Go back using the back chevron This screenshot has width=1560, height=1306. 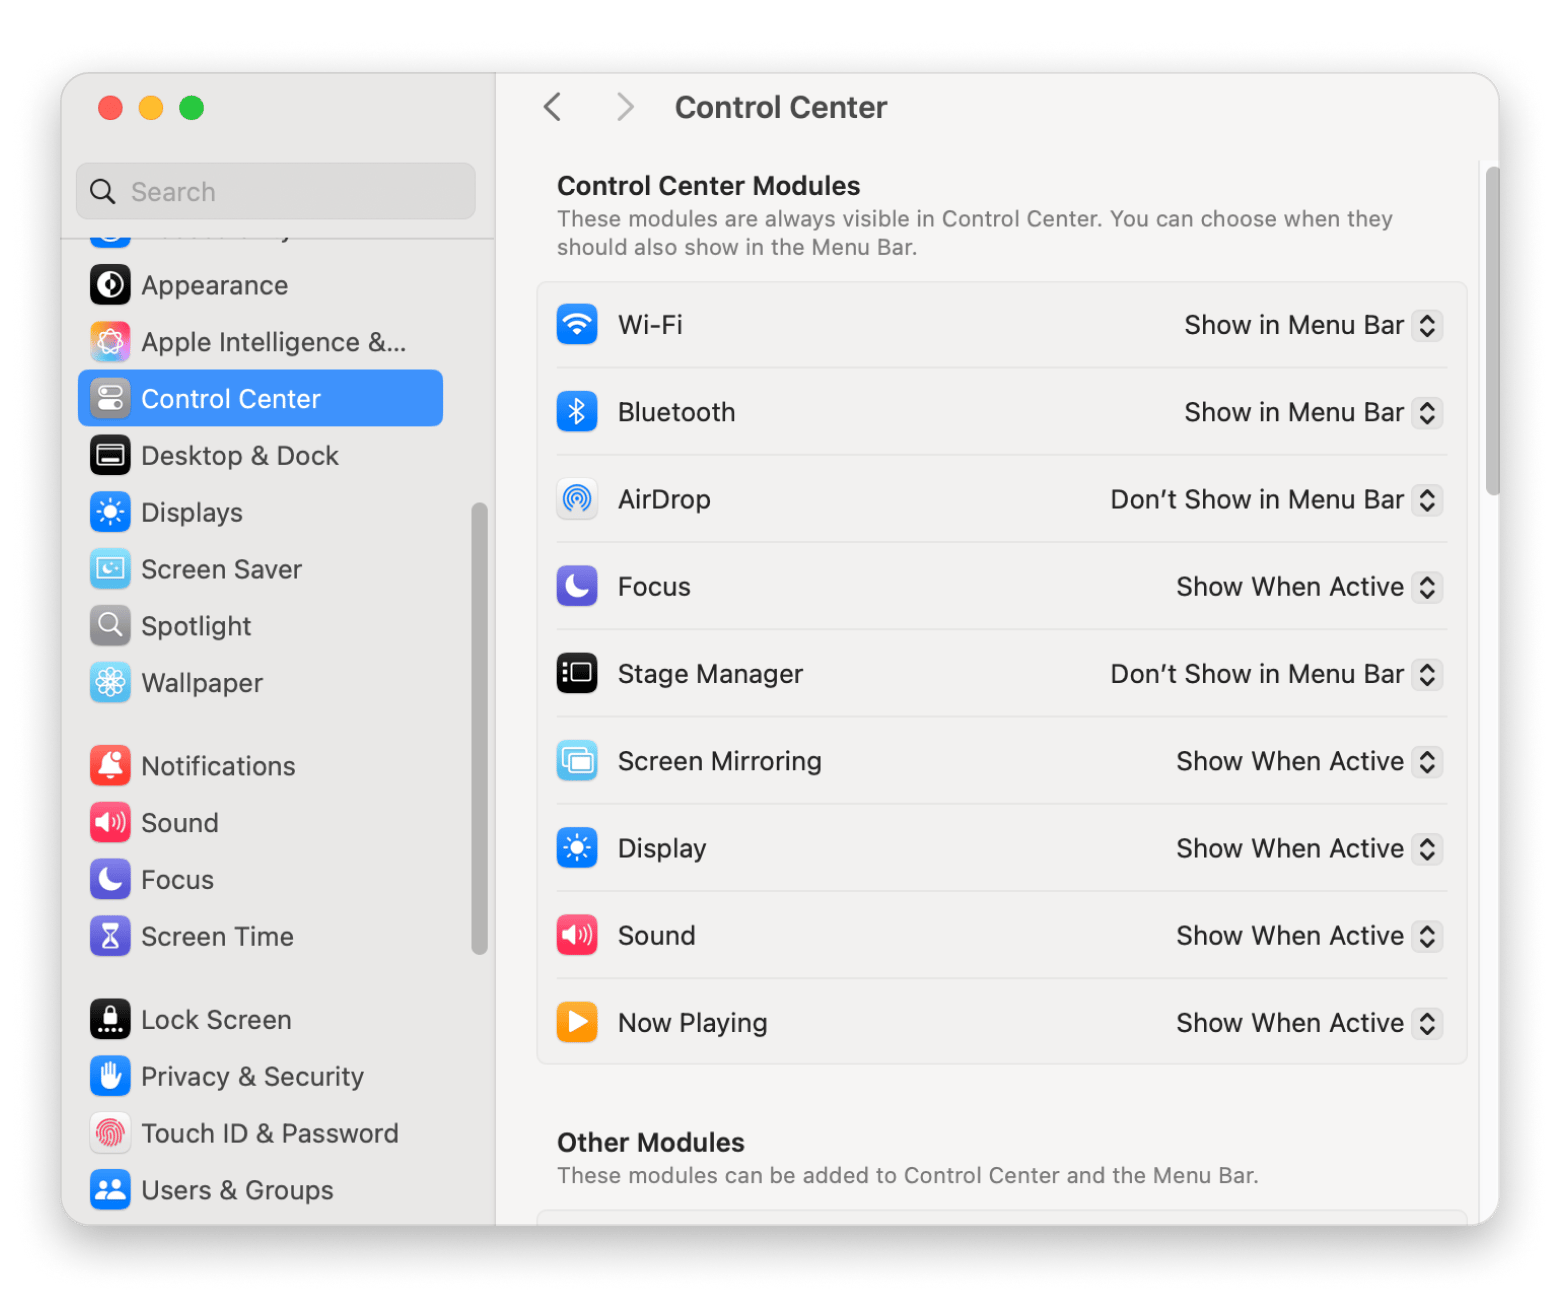[553, 107]
